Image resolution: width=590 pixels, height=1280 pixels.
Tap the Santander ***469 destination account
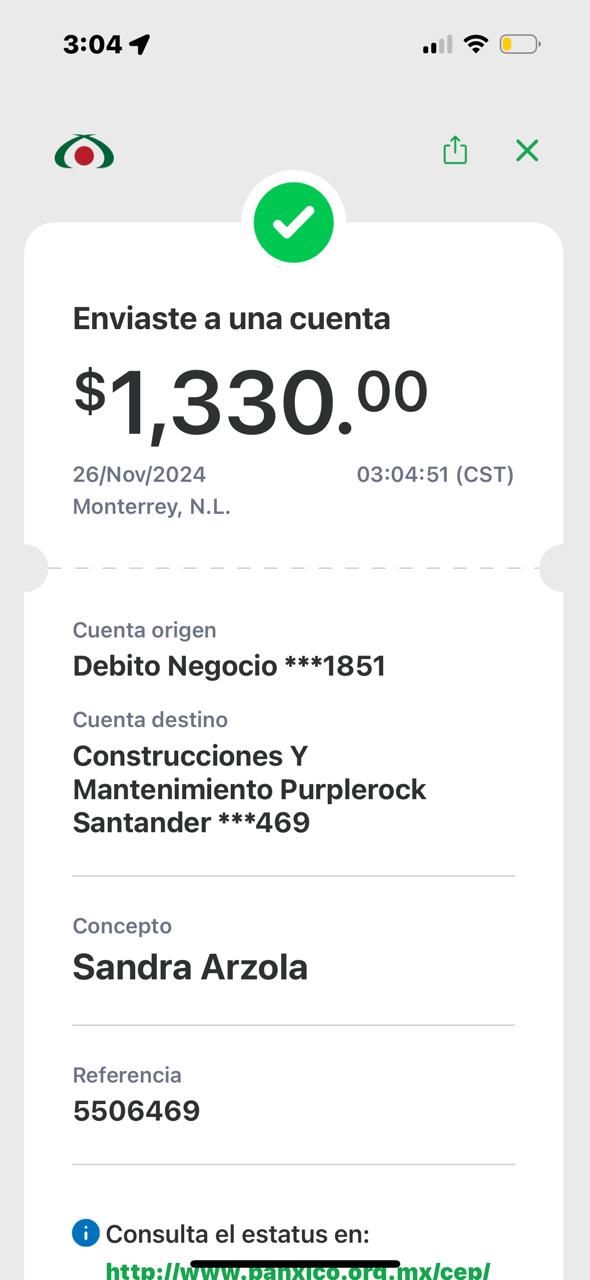point(191,823)
